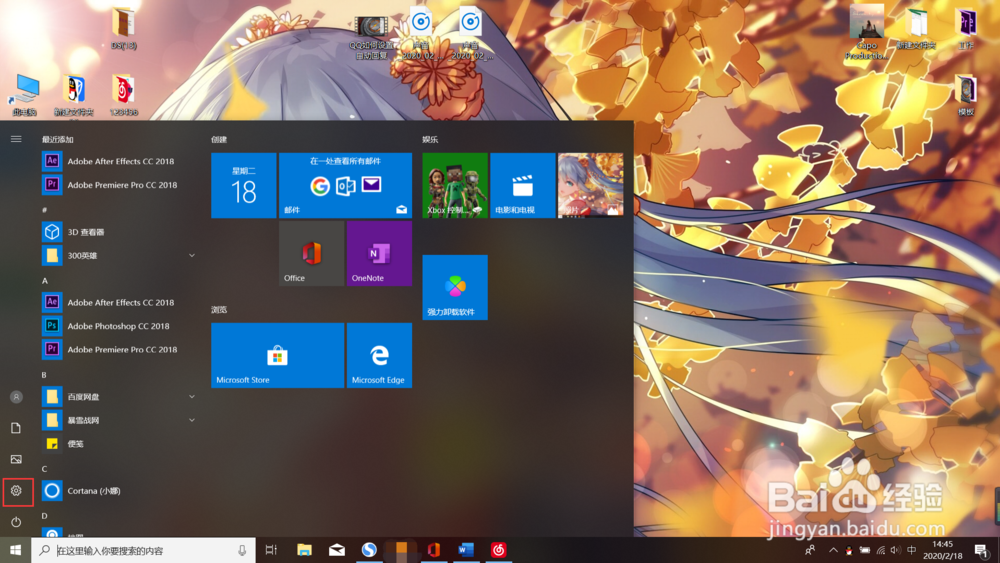The width and height of the screenshot is (1000, 563).
Task: Open the 邮件 mail tile
Action: tap(345, 186)
